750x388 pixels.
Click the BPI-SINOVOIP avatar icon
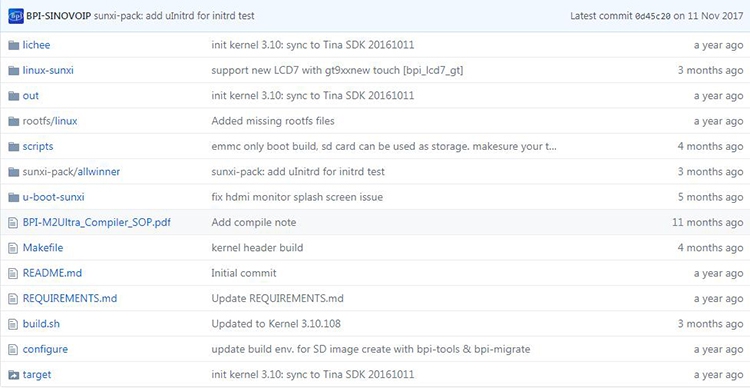tap(16, 16)
